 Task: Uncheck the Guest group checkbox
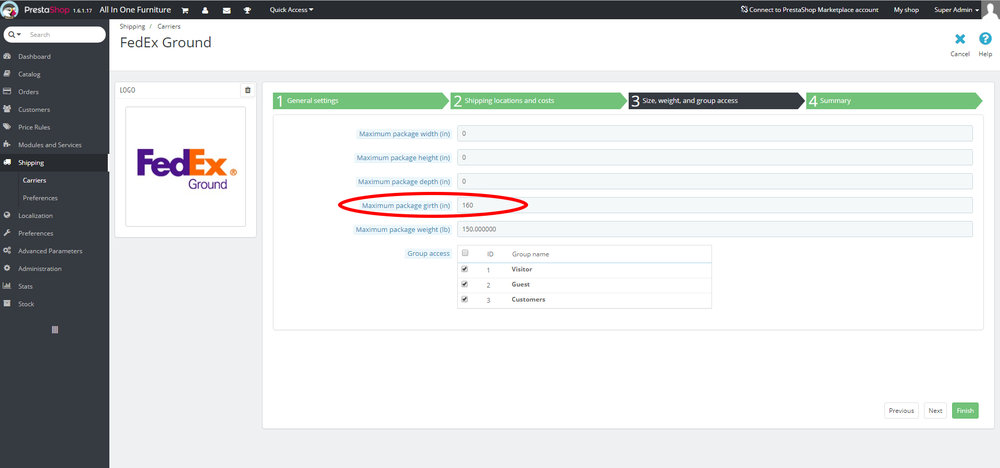[465, 284]
